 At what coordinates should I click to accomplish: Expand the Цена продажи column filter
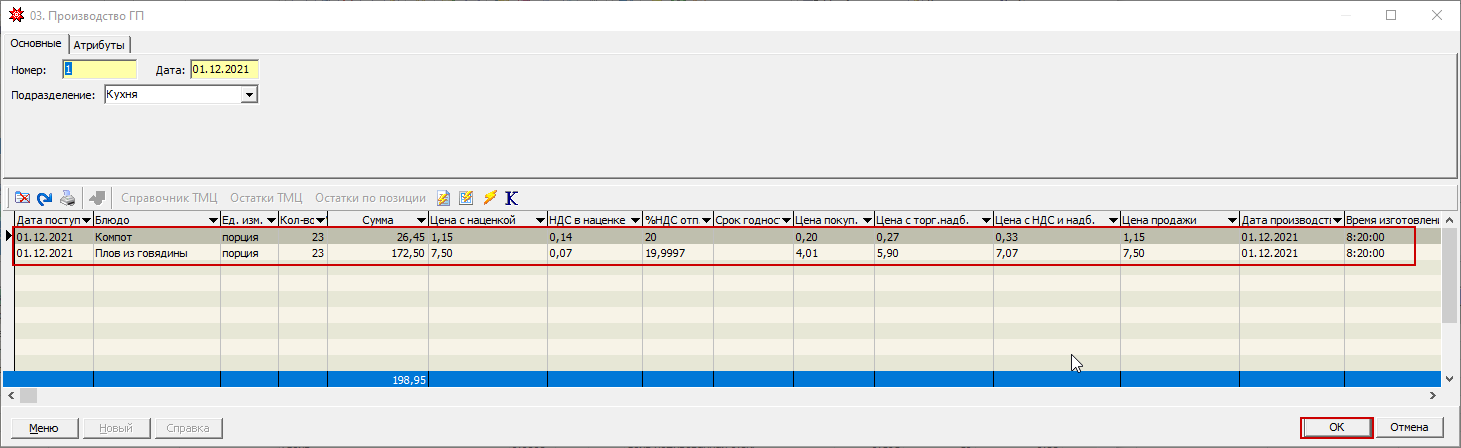coord(1232,220)
